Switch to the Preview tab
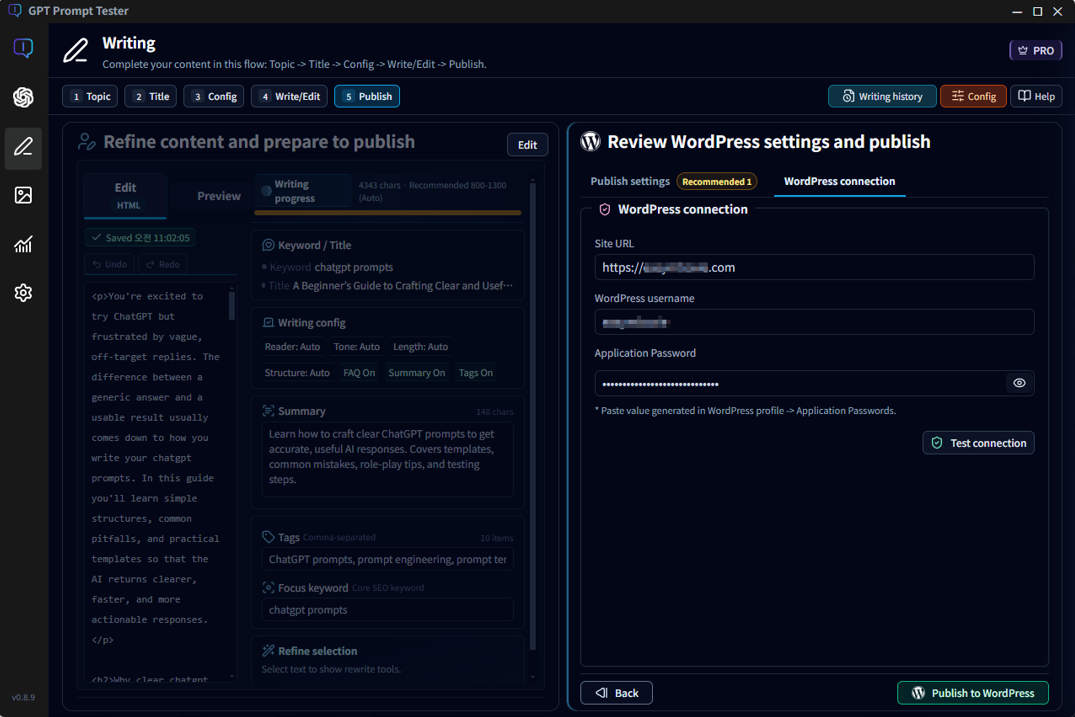The image size is (1075, 717). (x=218, y=196)
